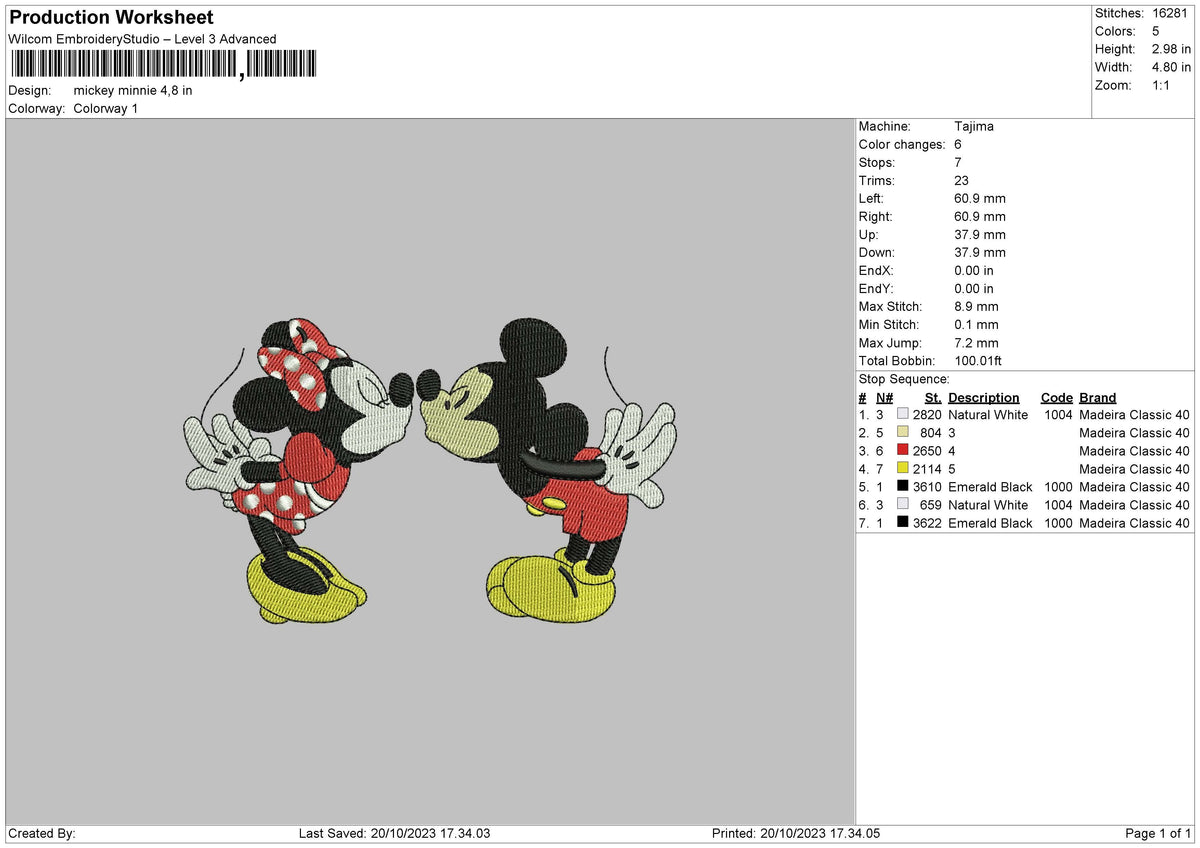Select the Trims value '23'
This screenshot has height=848, width=1200.
(962, 181)
